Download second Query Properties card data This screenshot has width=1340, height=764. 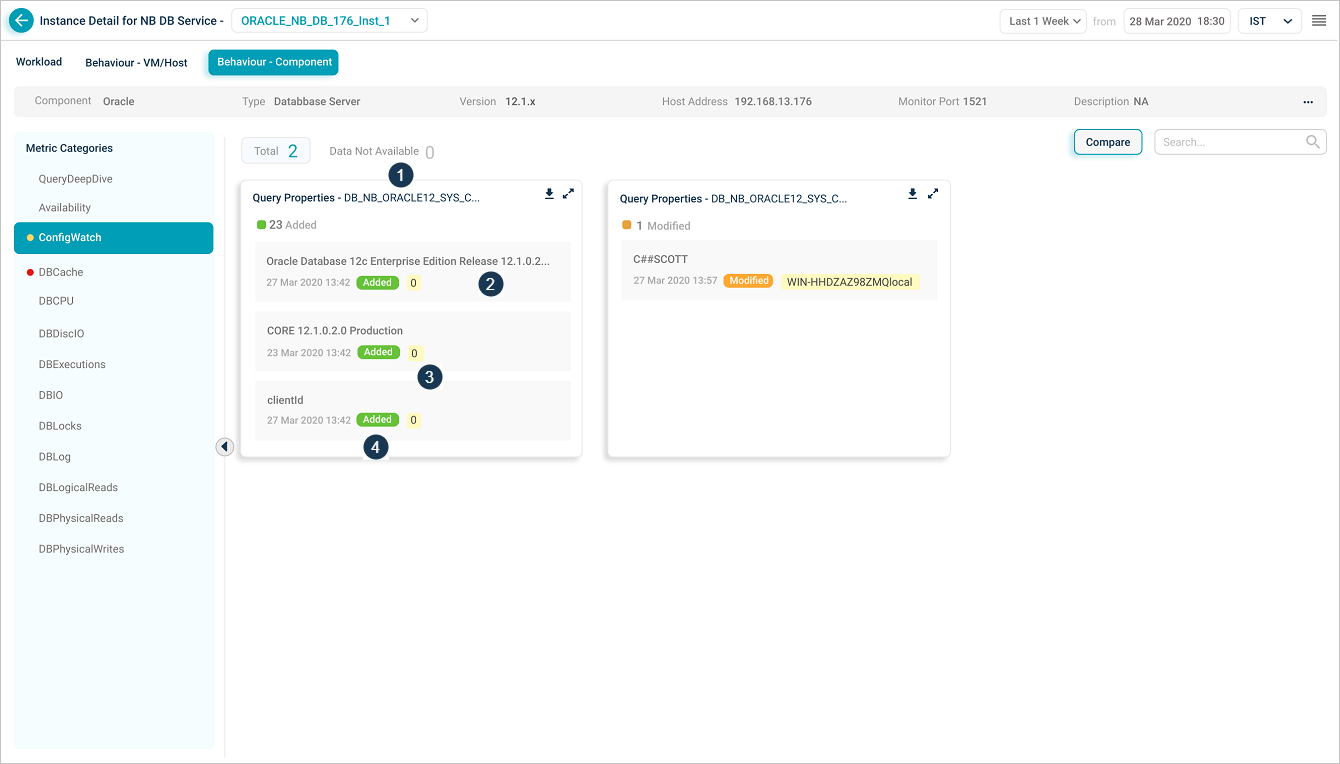pos(912,194)
